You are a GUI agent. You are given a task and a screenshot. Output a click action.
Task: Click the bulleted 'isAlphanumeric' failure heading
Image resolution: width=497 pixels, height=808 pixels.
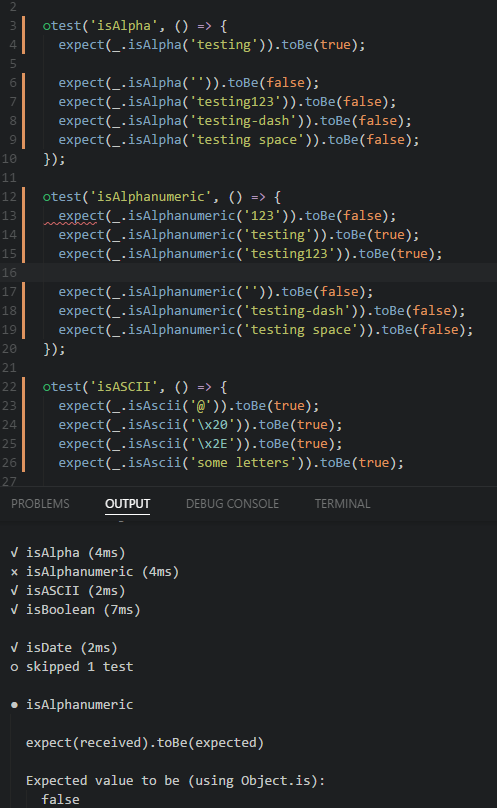72,705
